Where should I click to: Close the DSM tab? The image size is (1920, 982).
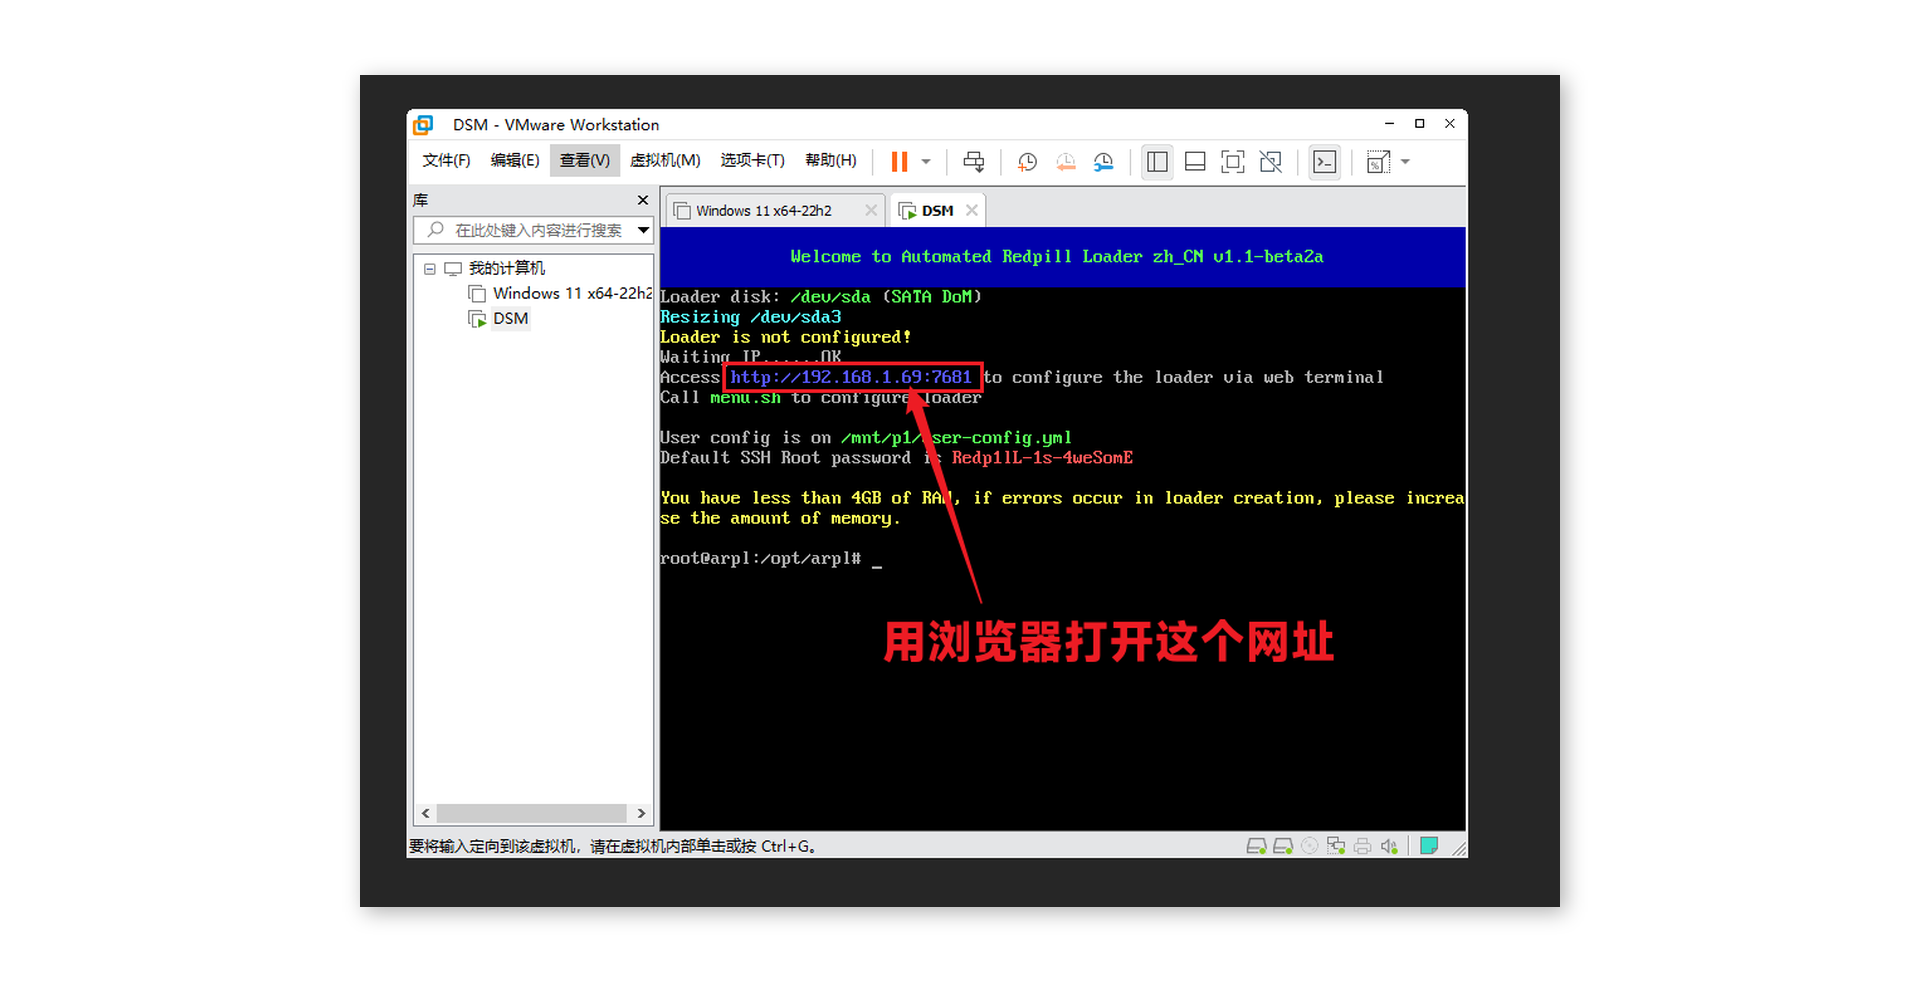pyautogui.click(x=972, y=210)
